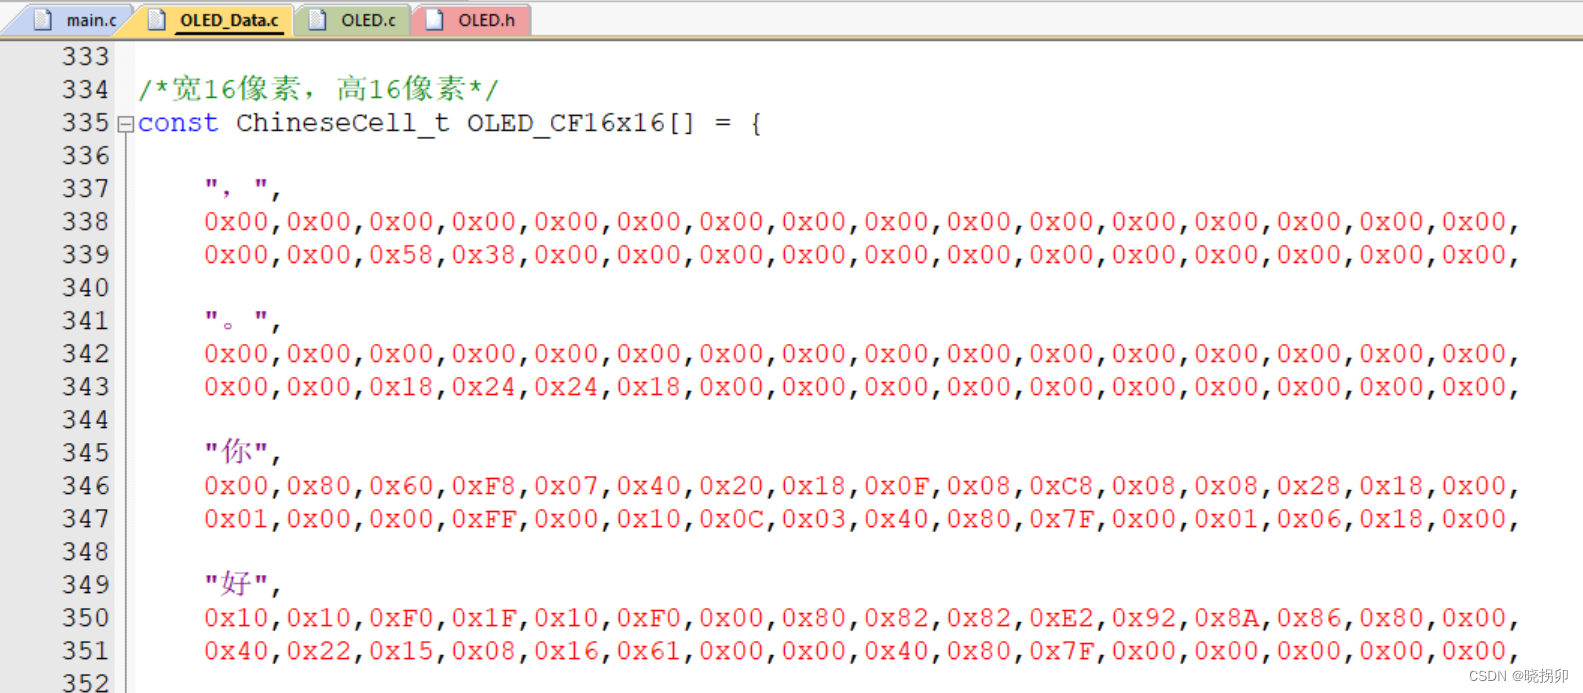Image resolution: width=1583 pixels, height=693 pixels.
Task: Click value 0x06 on line 347
Action: coord(1309,518)
